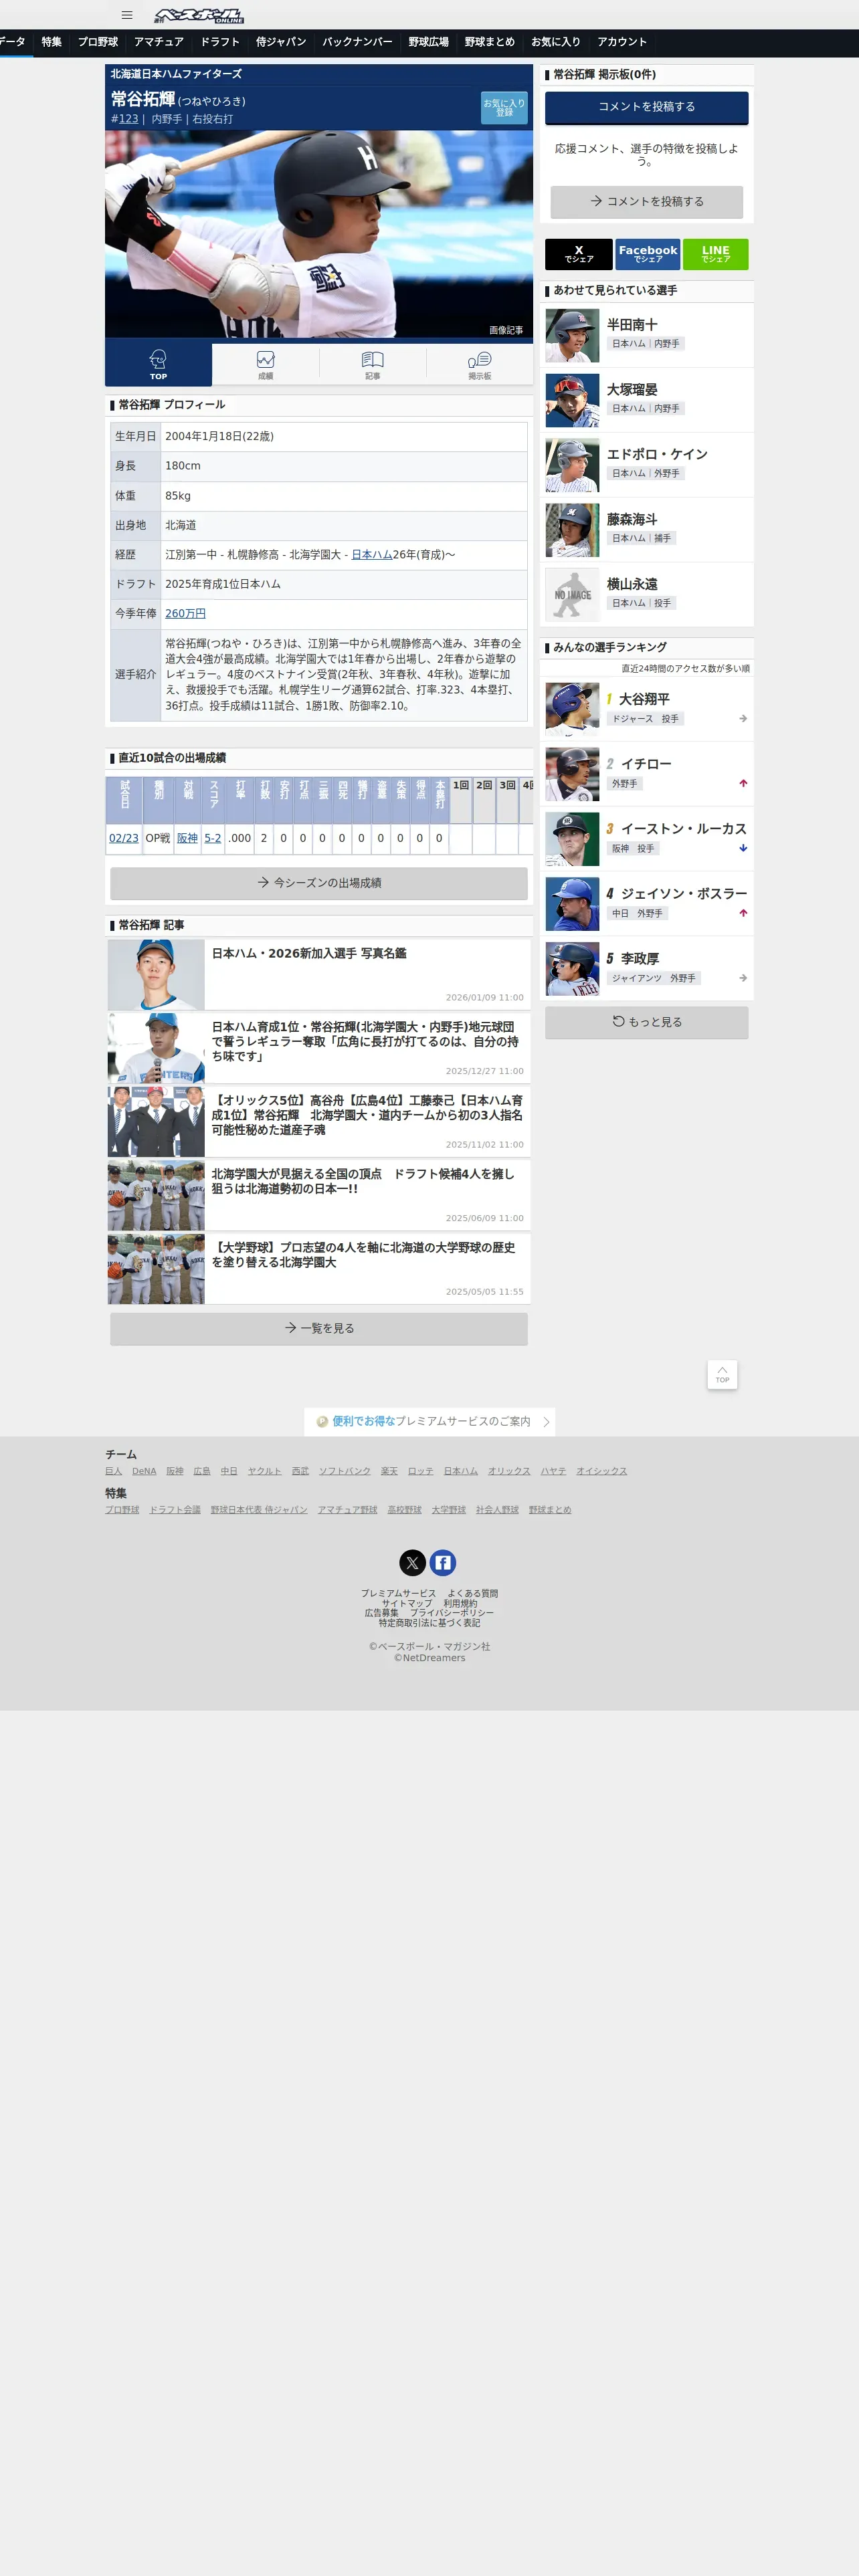Viewport: 859px width, 2576px height.
Task: Click the gray コメントを投稿する arrow button
Action: (x=646, y=201)
